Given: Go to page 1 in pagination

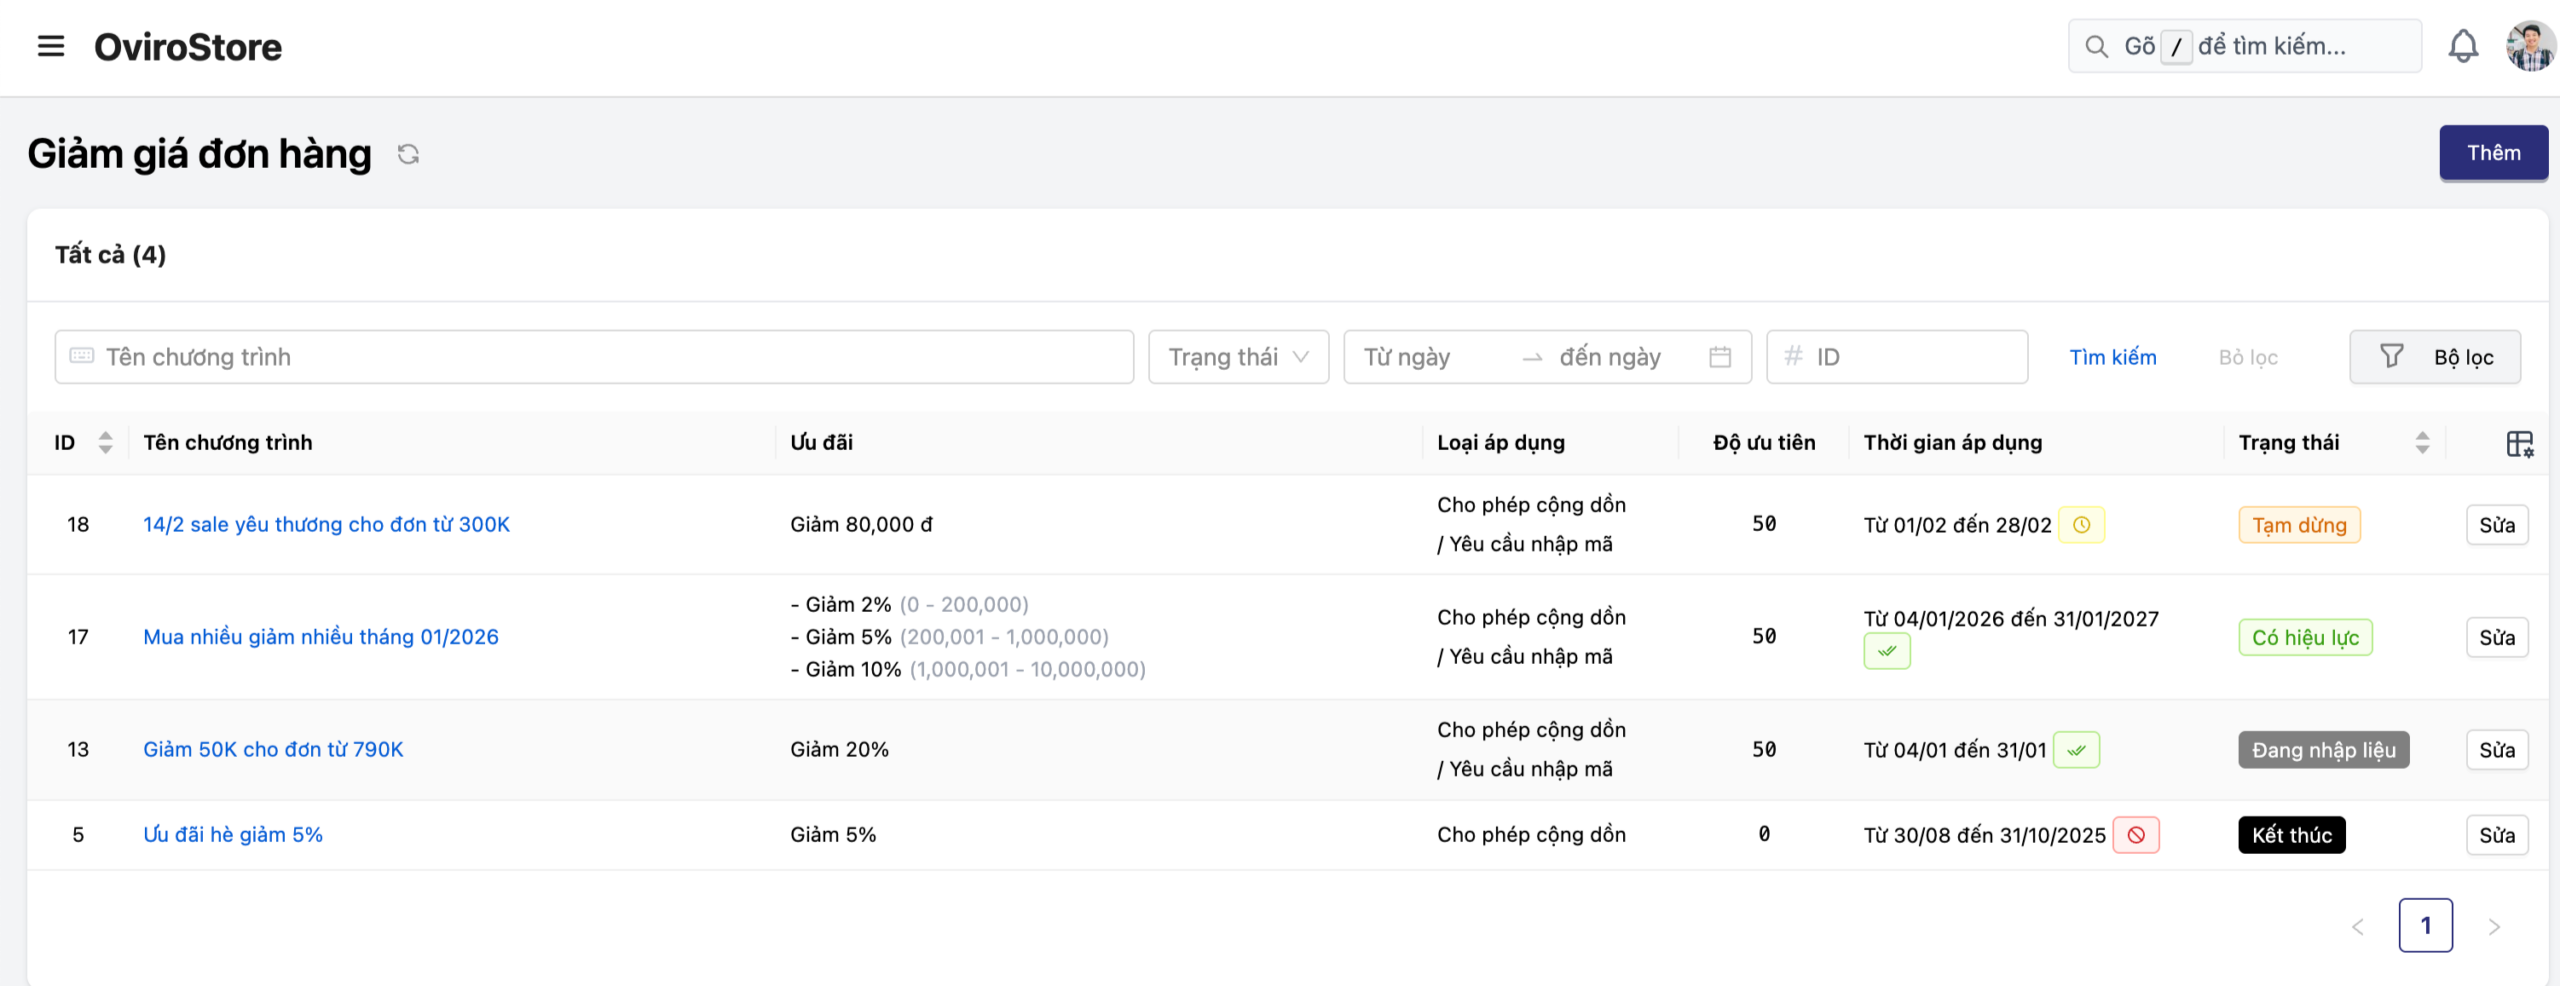Looking at the screenshot, I should pyautogui.click(x=2425, y=926).
